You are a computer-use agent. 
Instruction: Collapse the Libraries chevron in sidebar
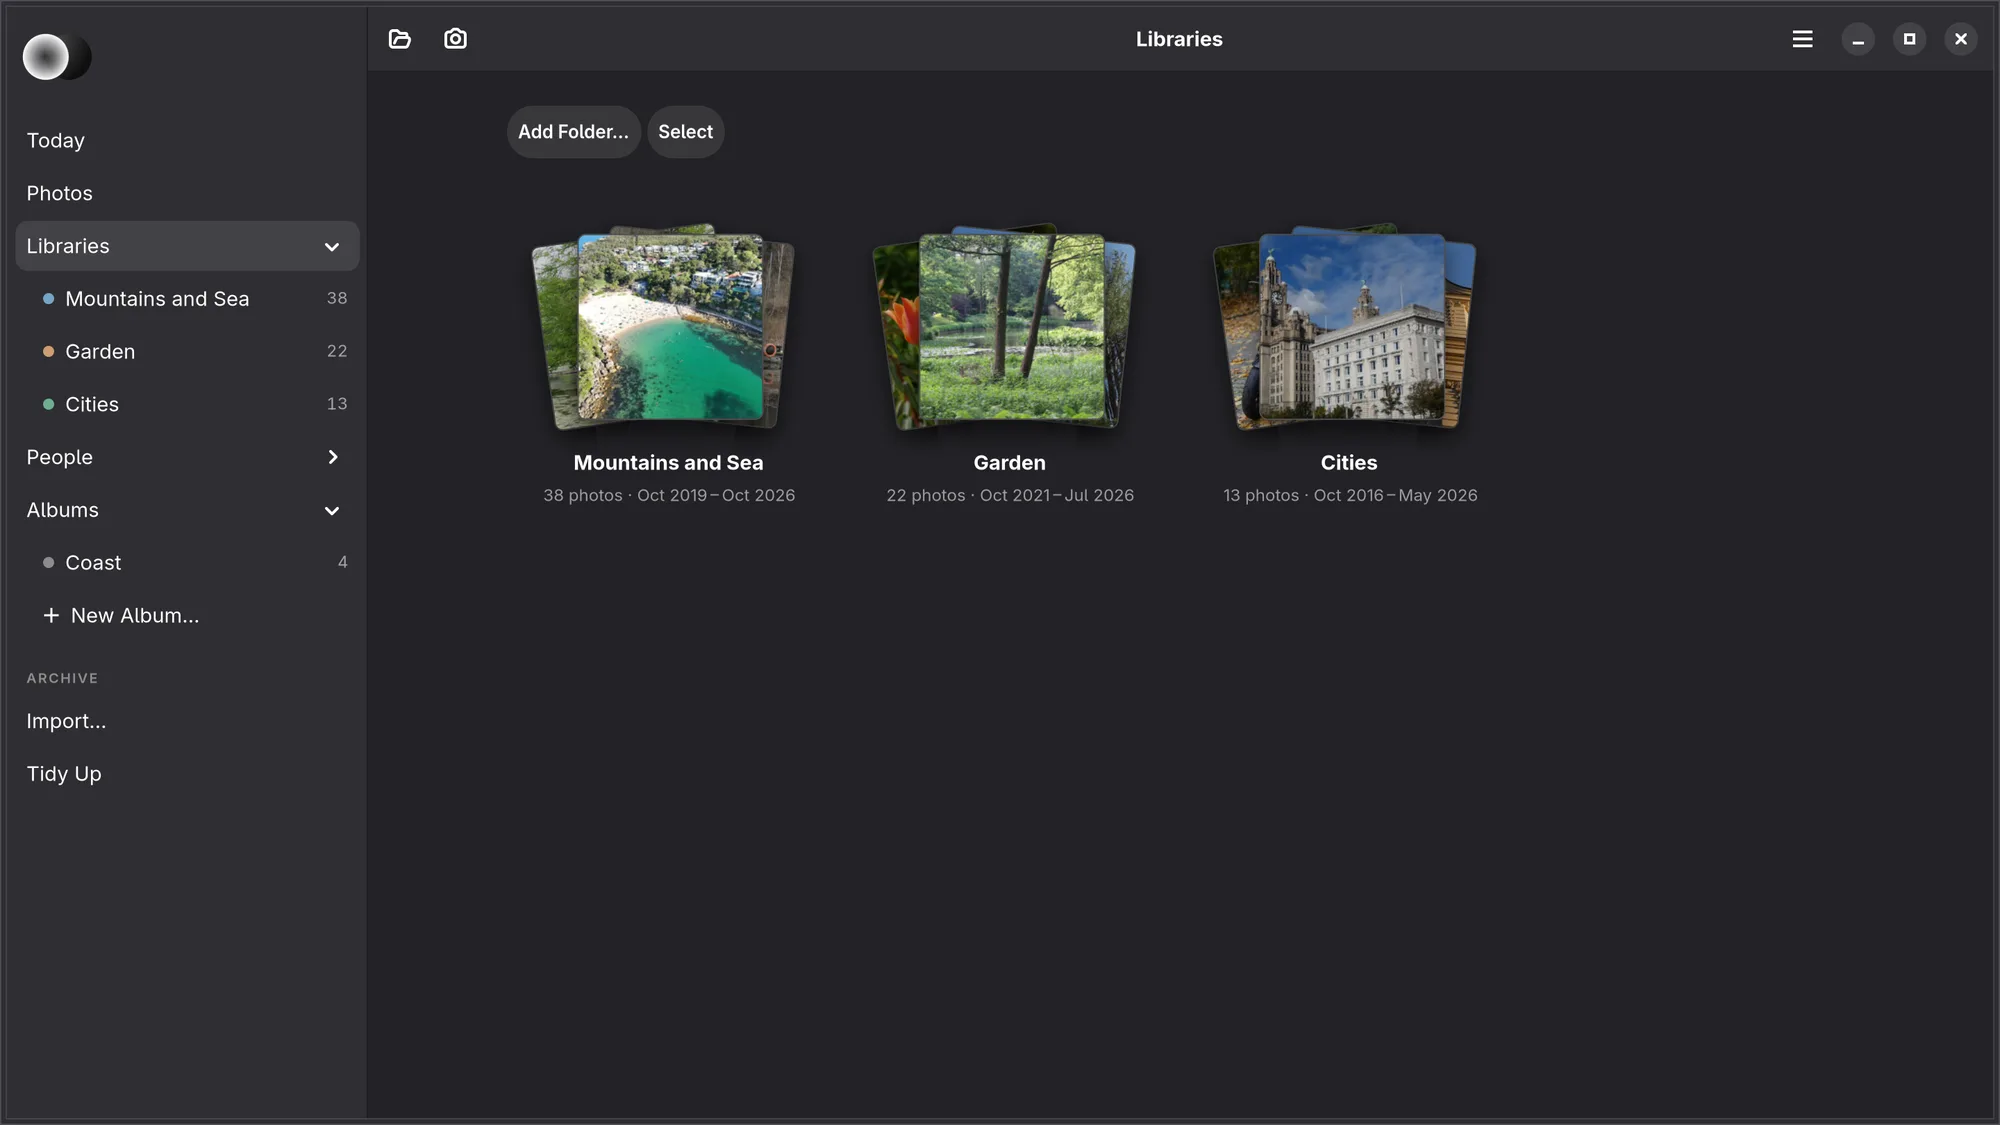[332, 247]
